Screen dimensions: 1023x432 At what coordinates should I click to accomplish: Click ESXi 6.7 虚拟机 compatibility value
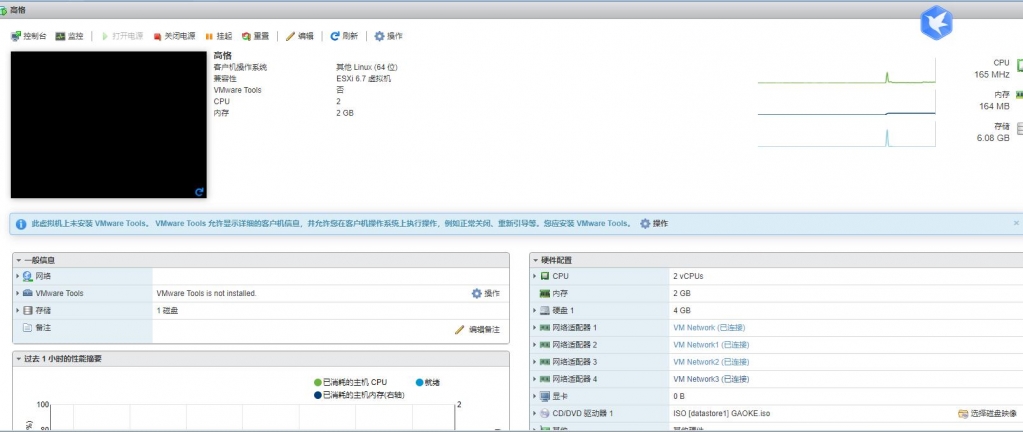tap(363, 79)
